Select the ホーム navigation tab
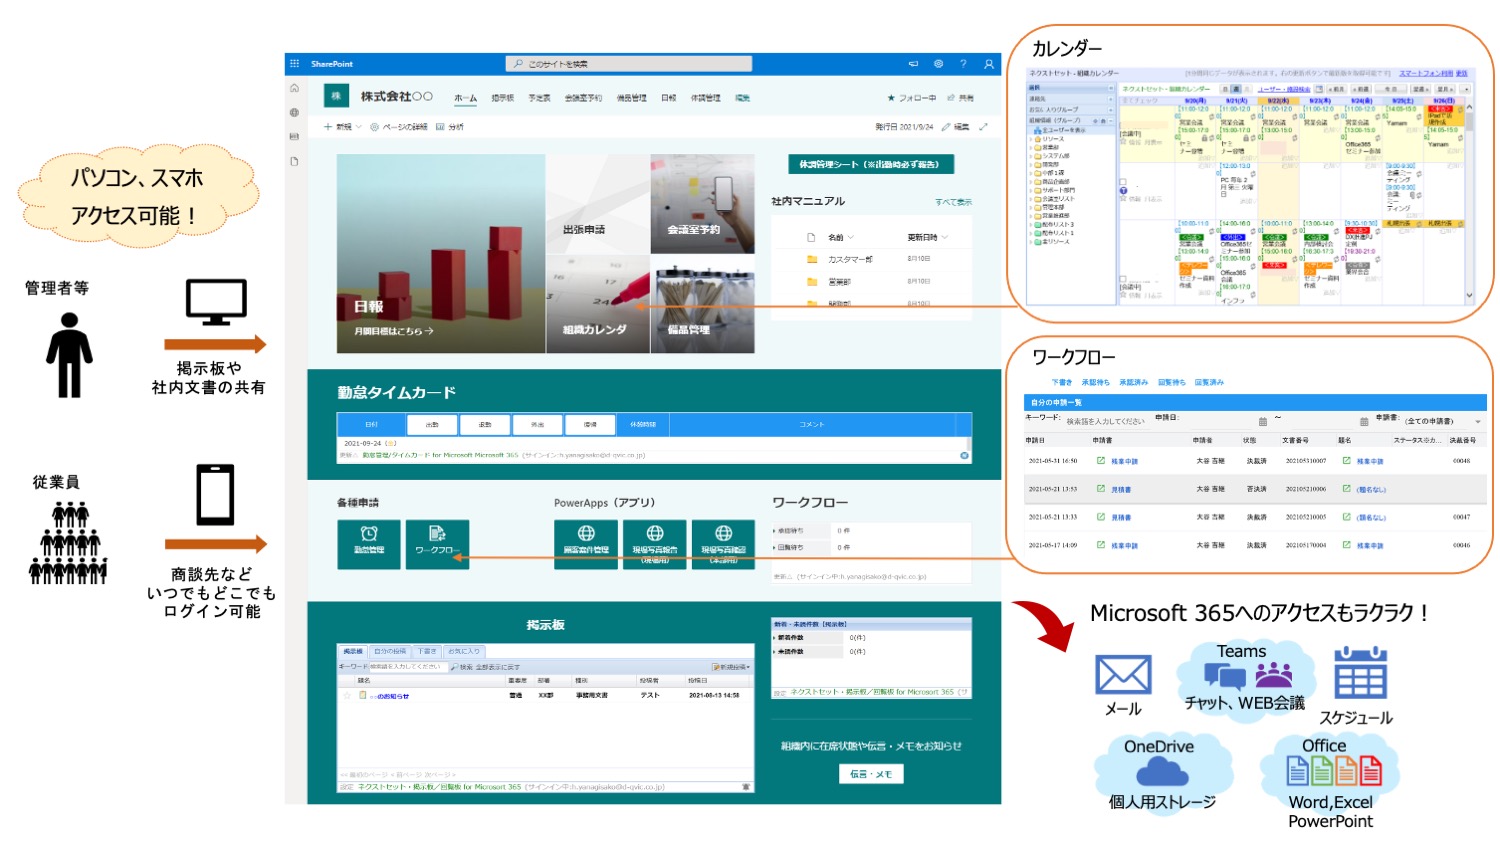Screen dimensions: 1500x844 tap(465, 98)
